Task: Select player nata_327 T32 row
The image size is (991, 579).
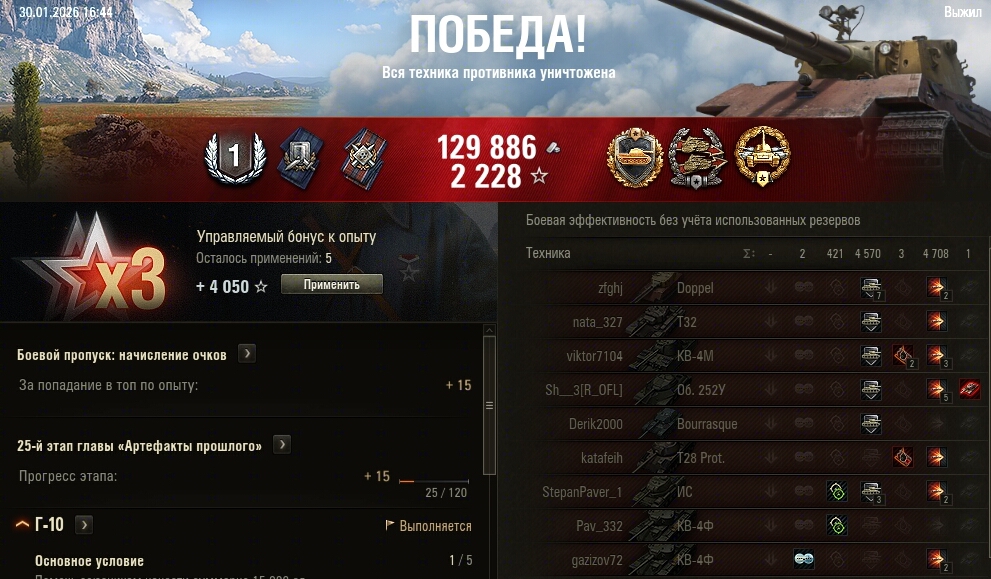Action: tap(745, 322)
